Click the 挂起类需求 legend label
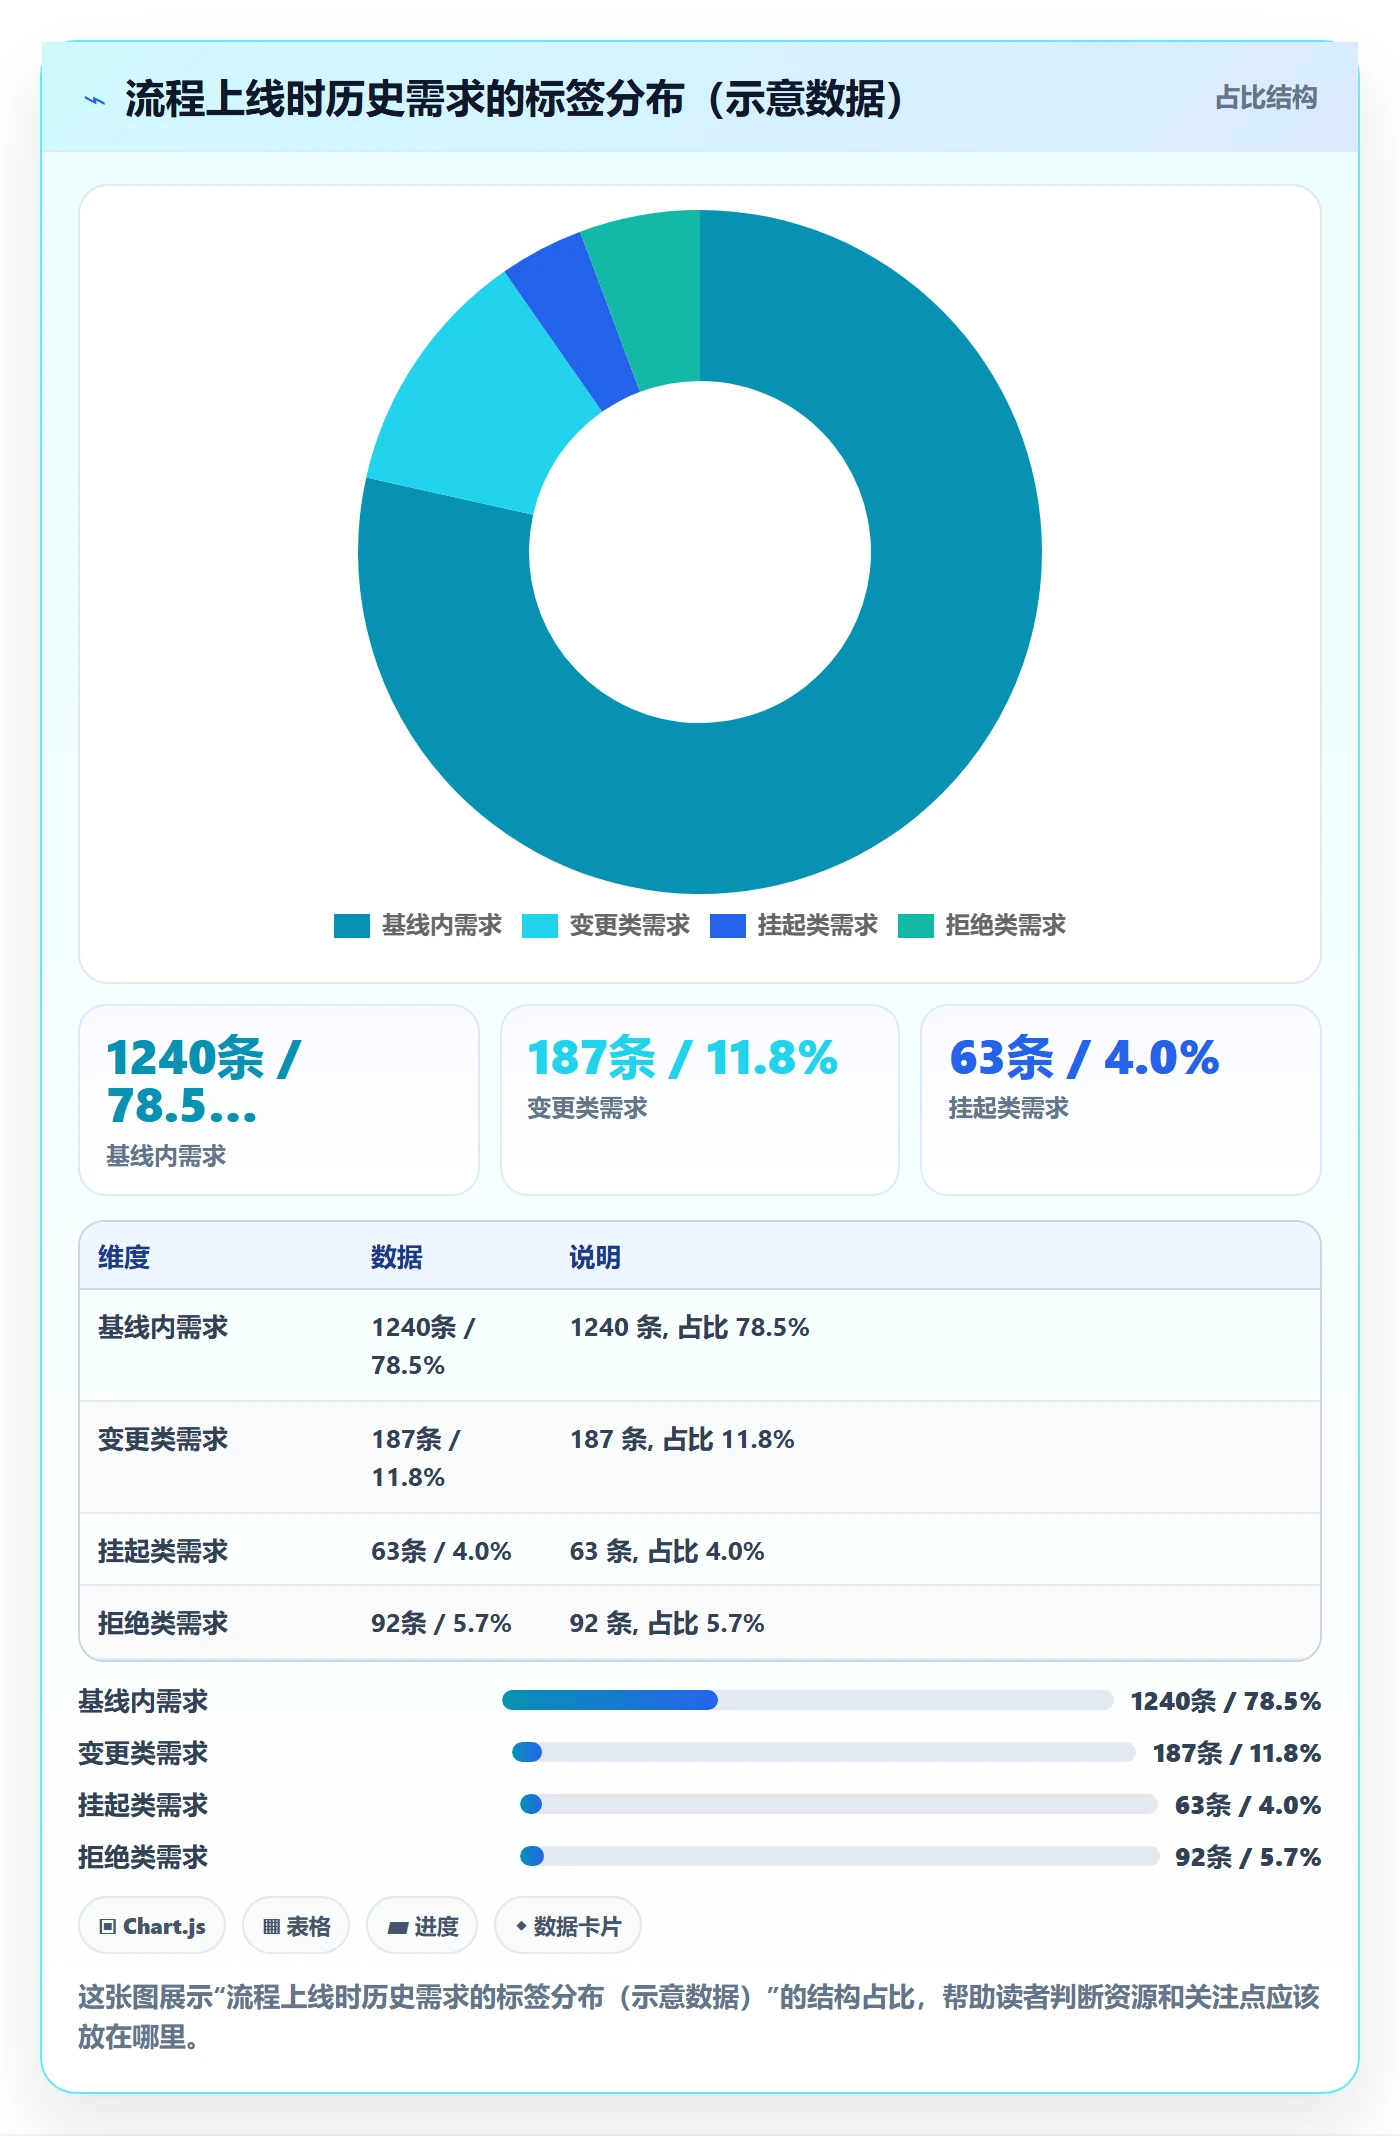The width and height of the screenshot is (1400, 2136). 818,926
